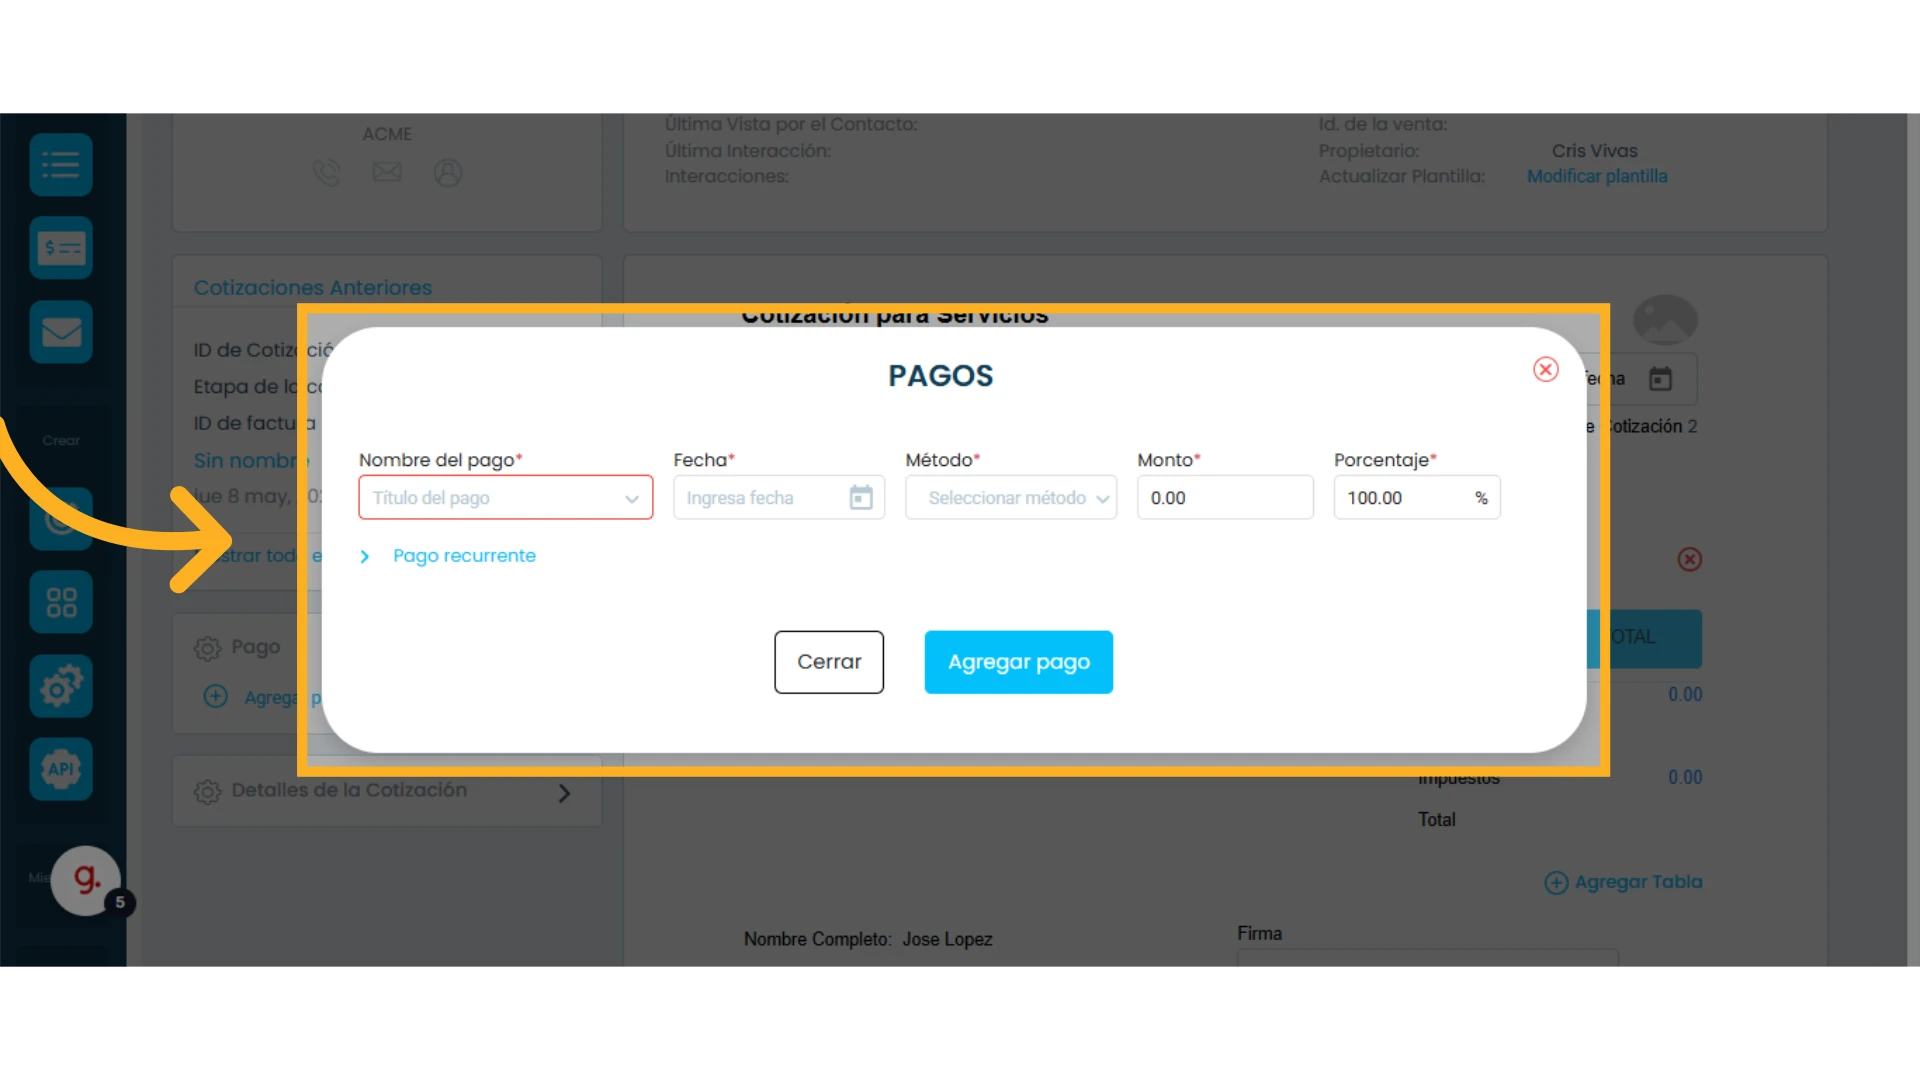
Task: Open the mail envelope sidebar icon
Action: coord(61,332)
